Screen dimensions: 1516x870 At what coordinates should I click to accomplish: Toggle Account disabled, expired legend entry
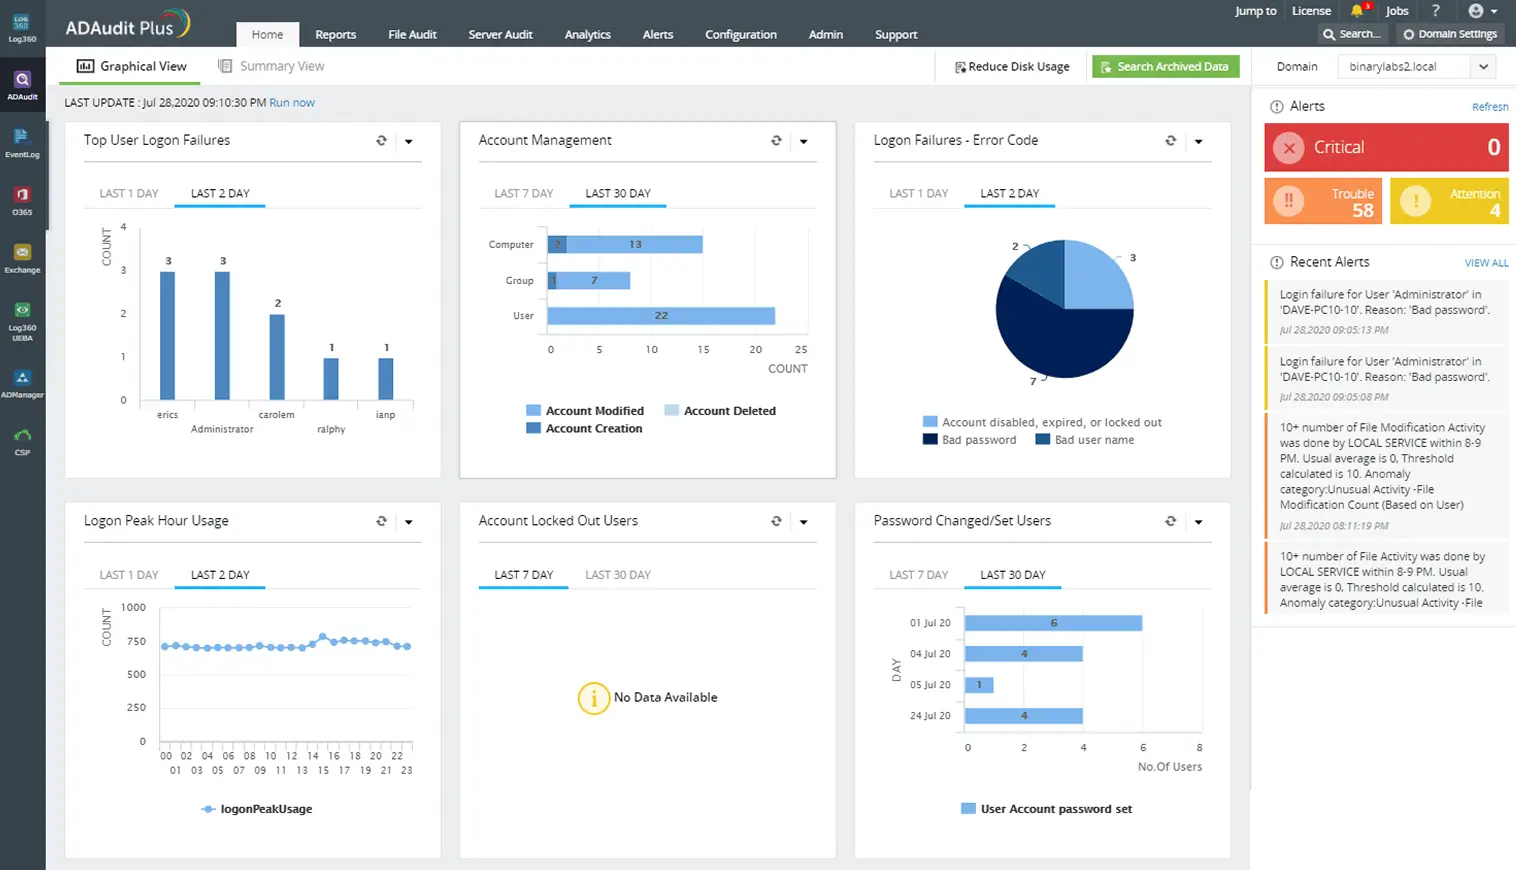1042,423
